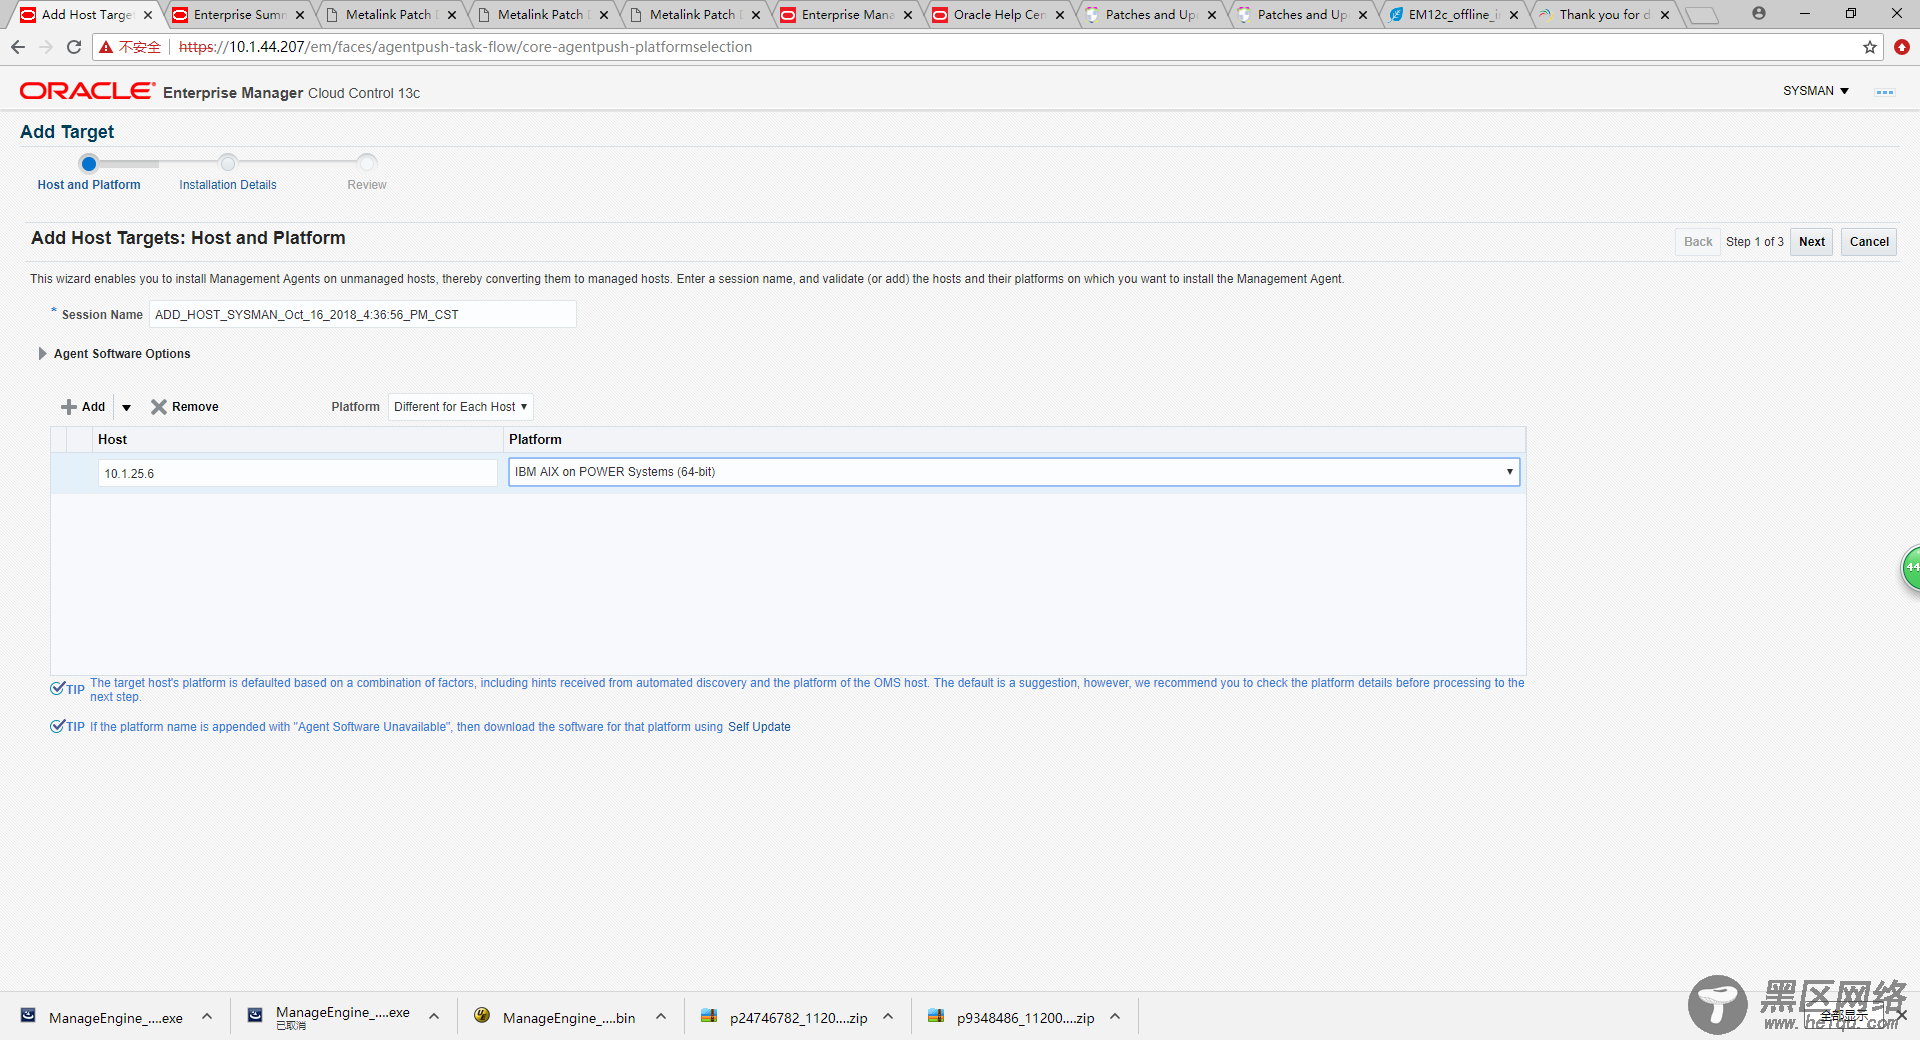Viewport: 1920px width, 1040px height.
Task: Click the host field containing 10.1.25.6
Action: 297,473
